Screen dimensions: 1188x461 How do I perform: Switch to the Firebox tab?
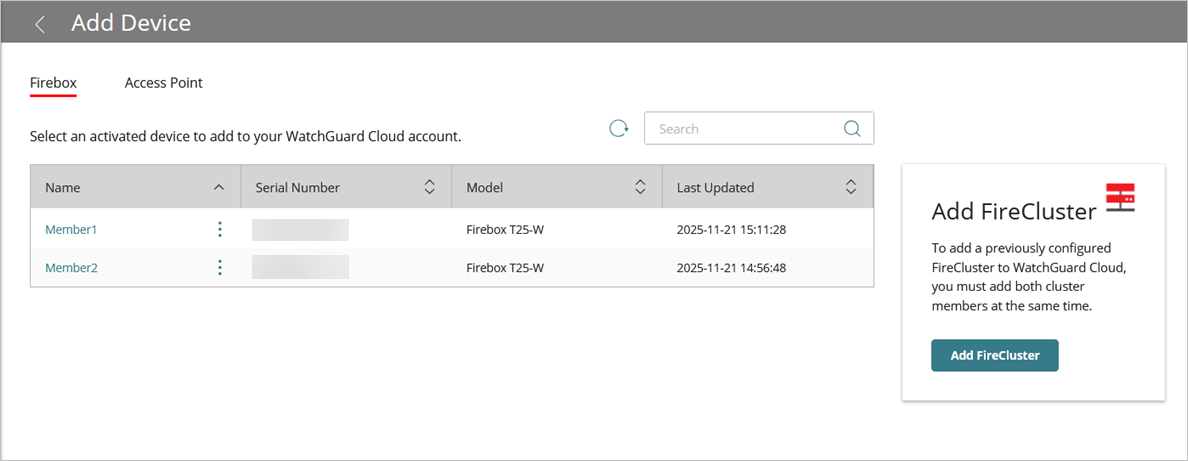pyautogui.click(x=53, y=83)
